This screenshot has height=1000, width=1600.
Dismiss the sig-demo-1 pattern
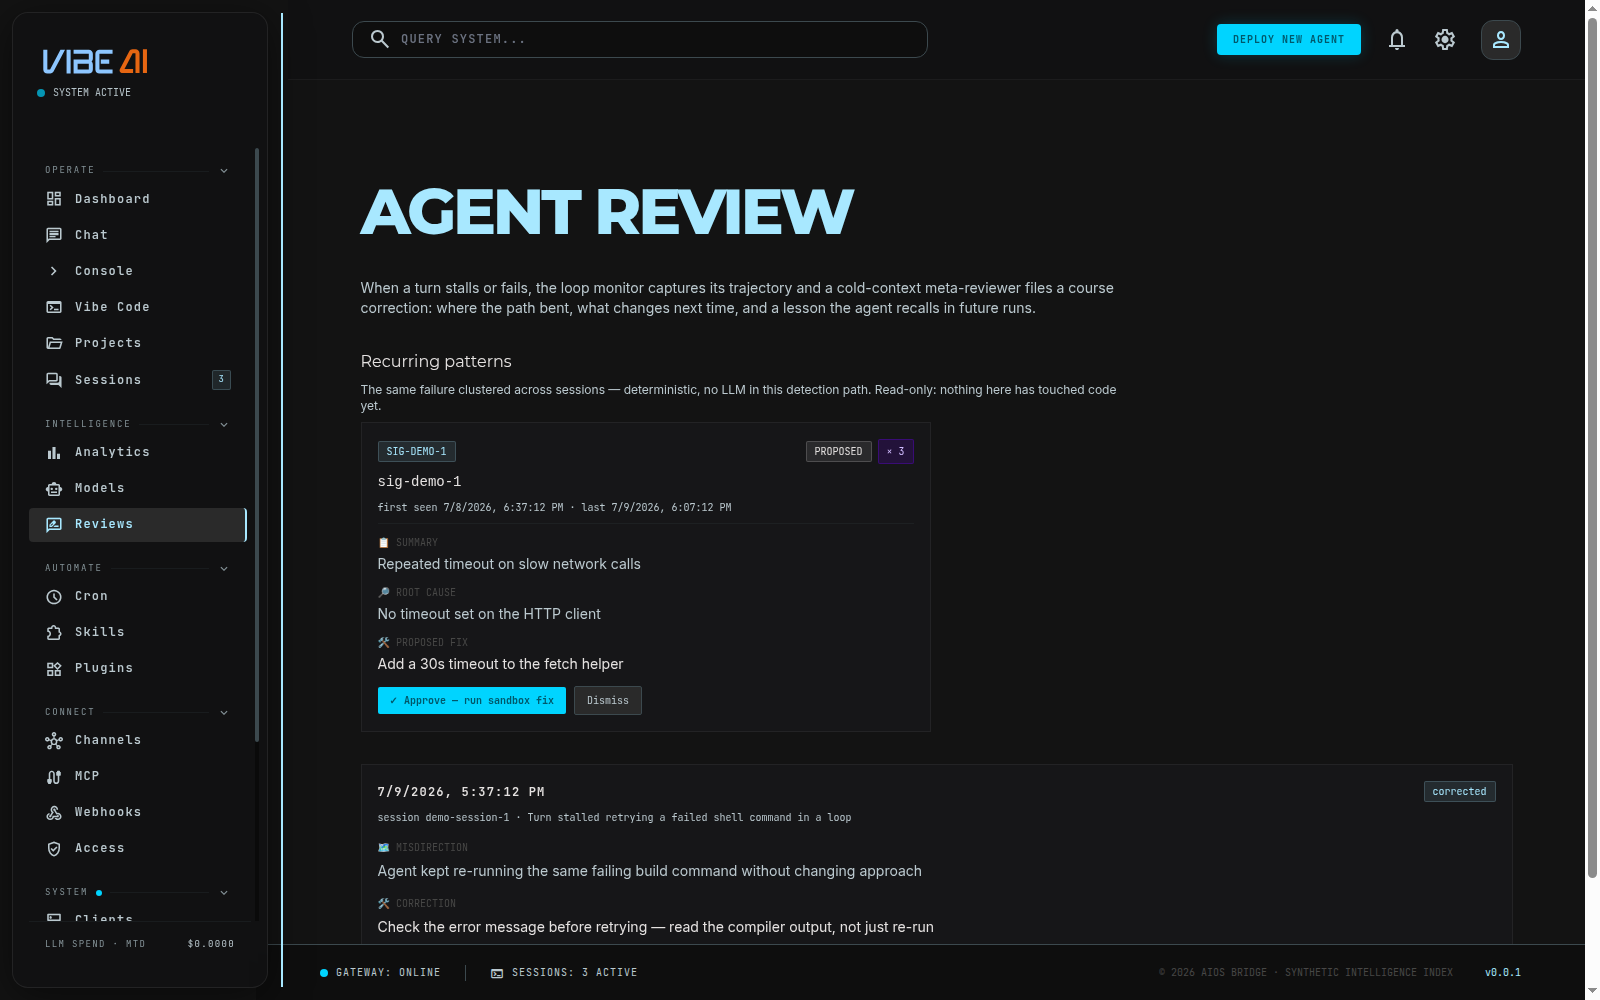click(608, 701)
